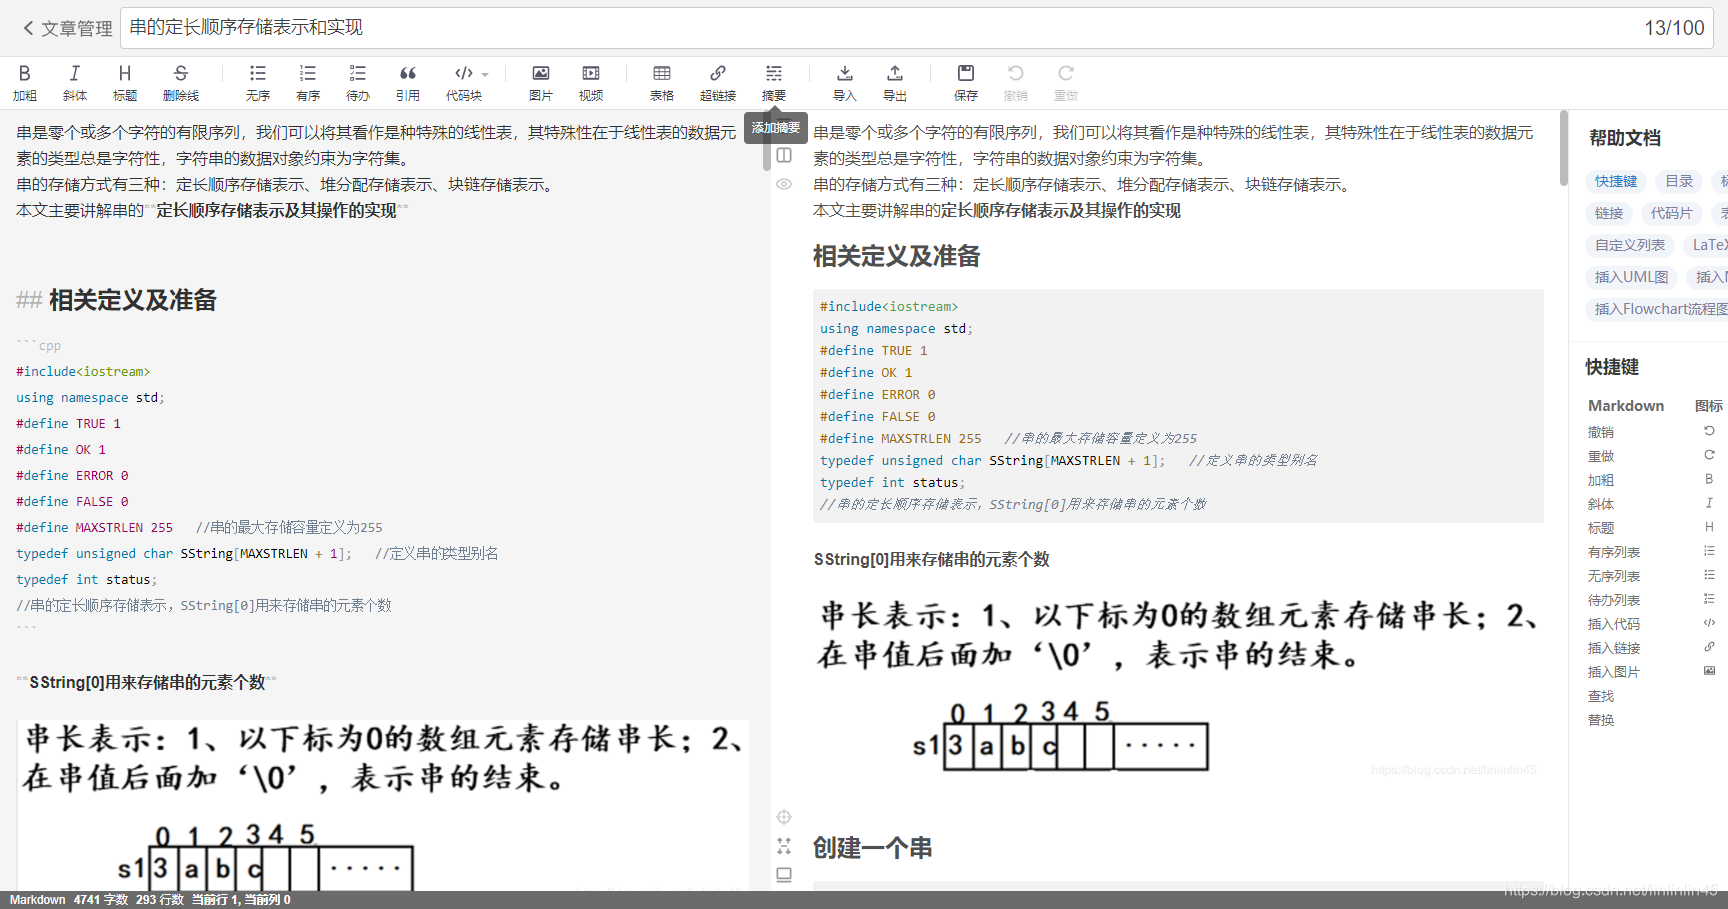Click the 4741 字数 word count
The height and width of the screenshot is (909, 1728).
[x=100, y=900]
